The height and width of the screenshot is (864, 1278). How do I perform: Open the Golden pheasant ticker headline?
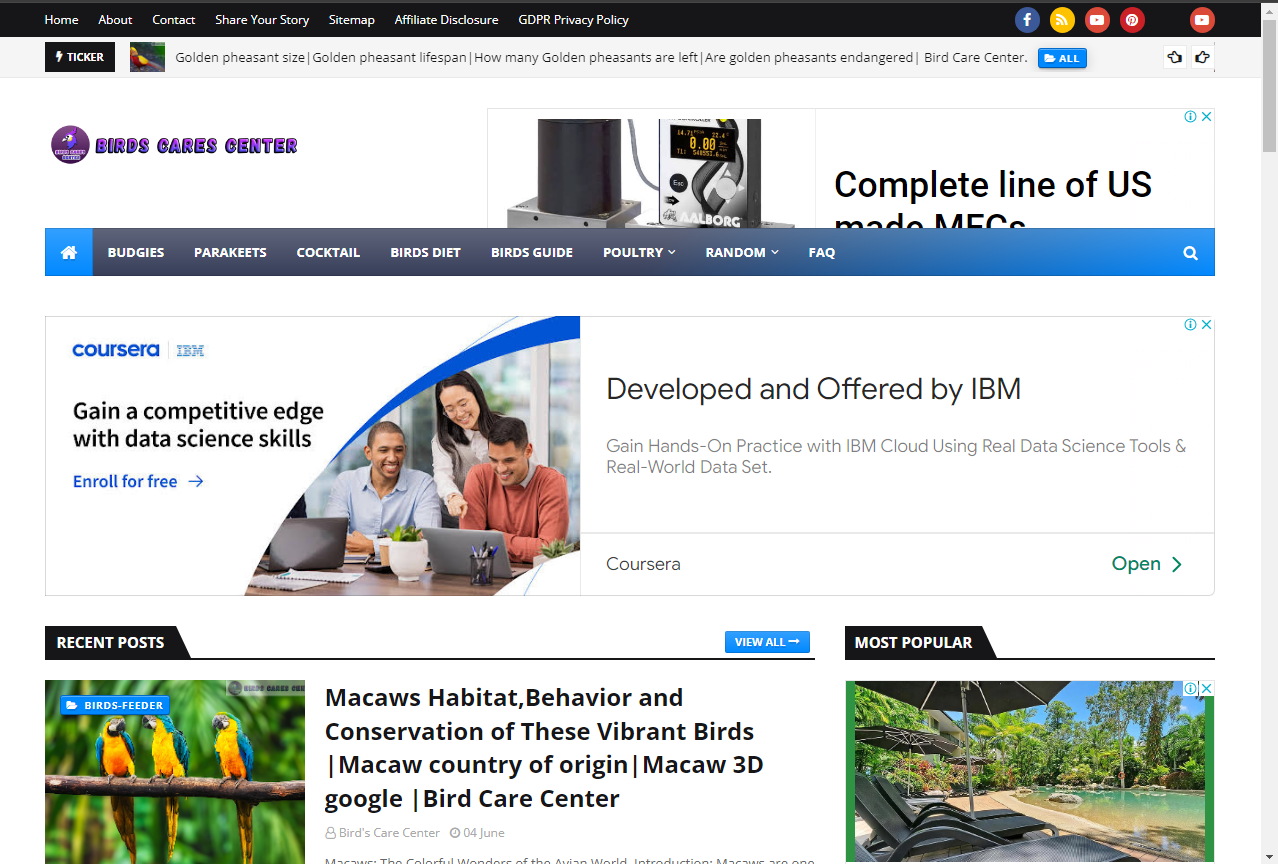[601, 57]
